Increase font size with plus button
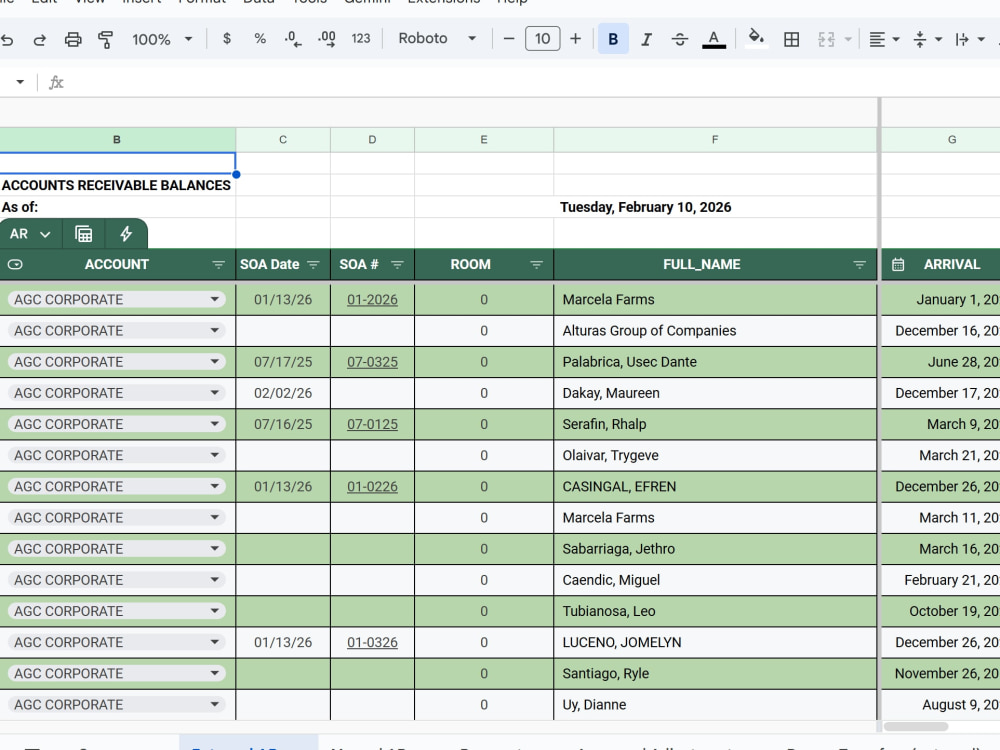 click(x=575, y=39)
